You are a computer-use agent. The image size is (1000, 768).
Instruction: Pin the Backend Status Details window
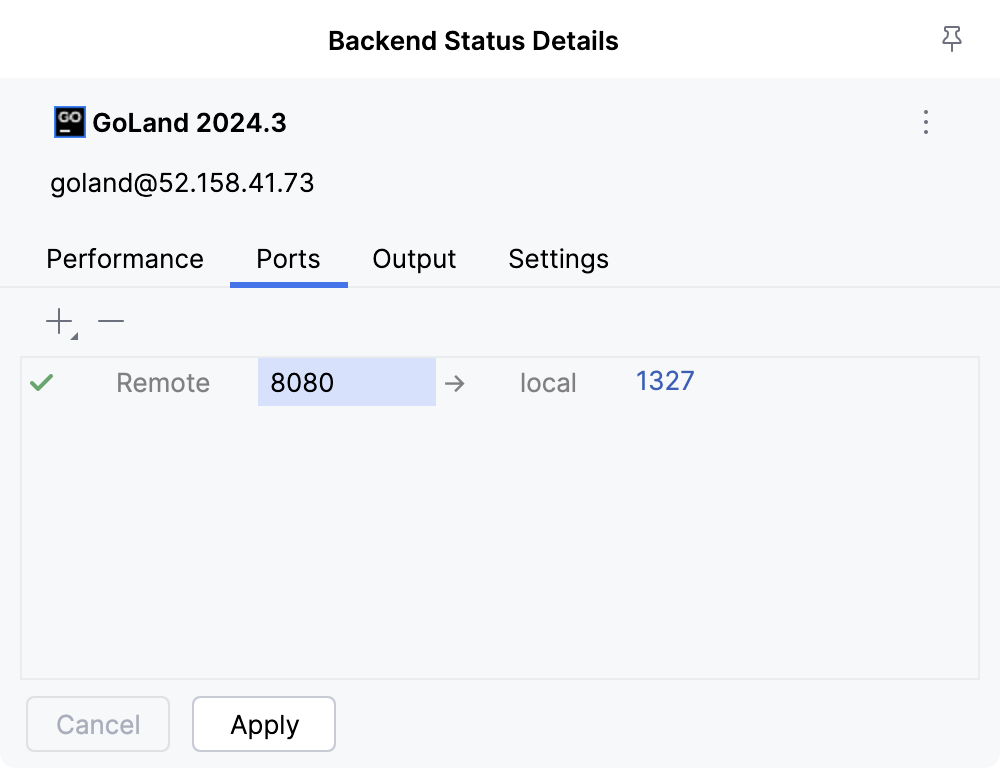pyautogui.click(x=951, y=40)
